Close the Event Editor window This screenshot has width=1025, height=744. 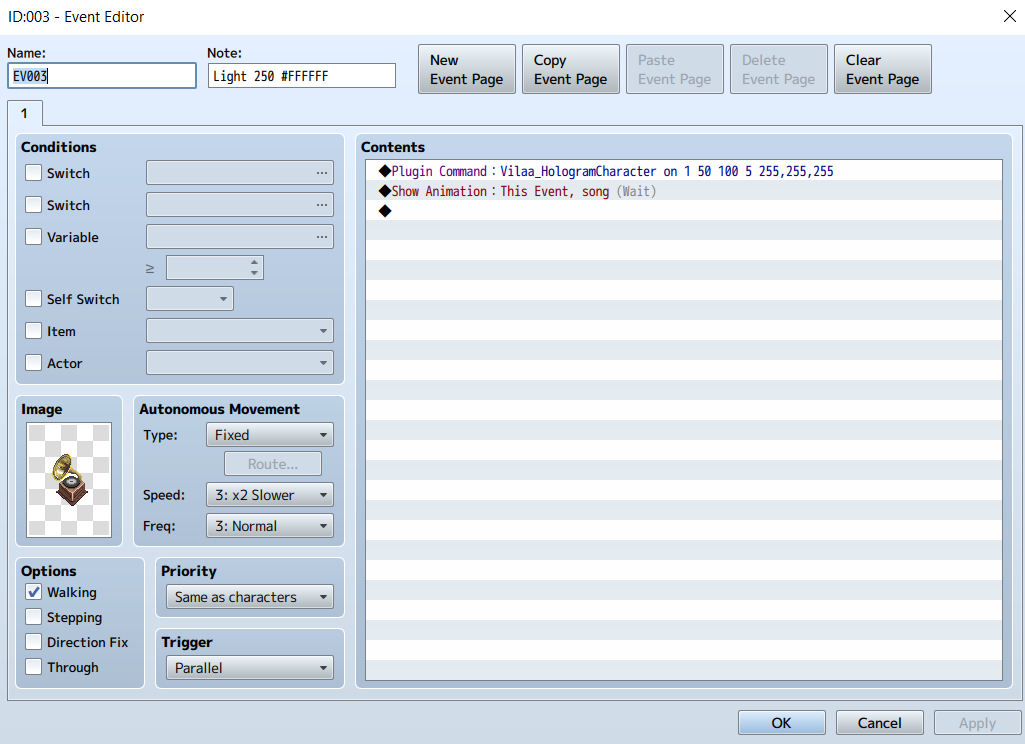click(1009, 16)
